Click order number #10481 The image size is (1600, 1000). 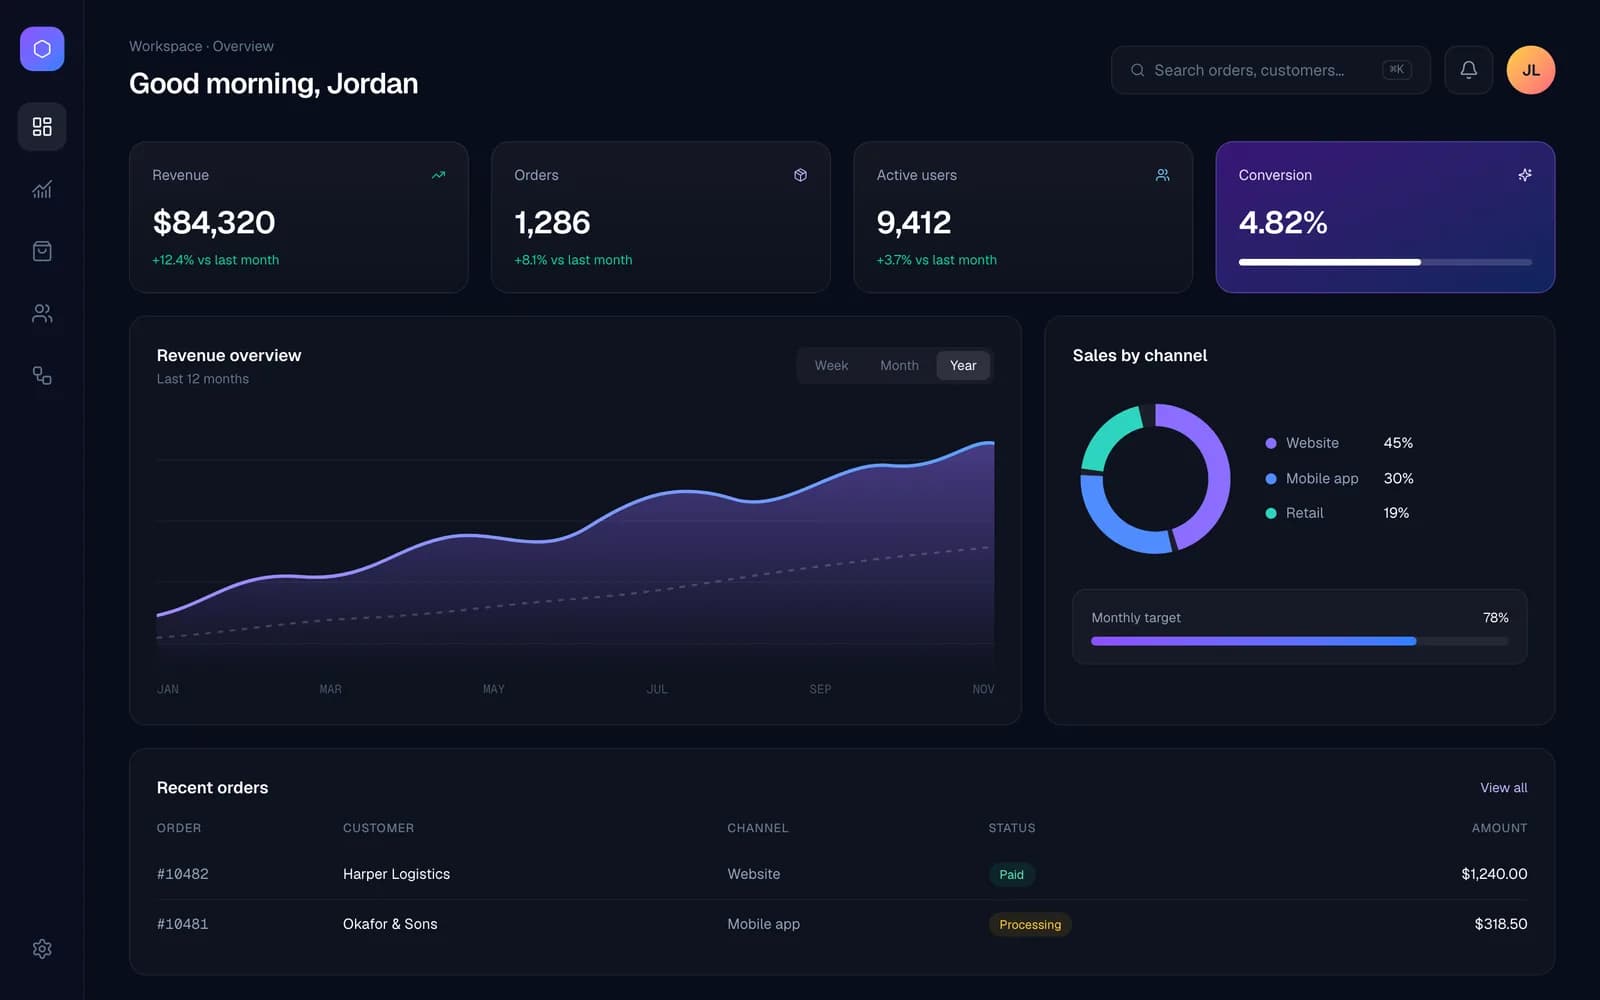point(183,924)
